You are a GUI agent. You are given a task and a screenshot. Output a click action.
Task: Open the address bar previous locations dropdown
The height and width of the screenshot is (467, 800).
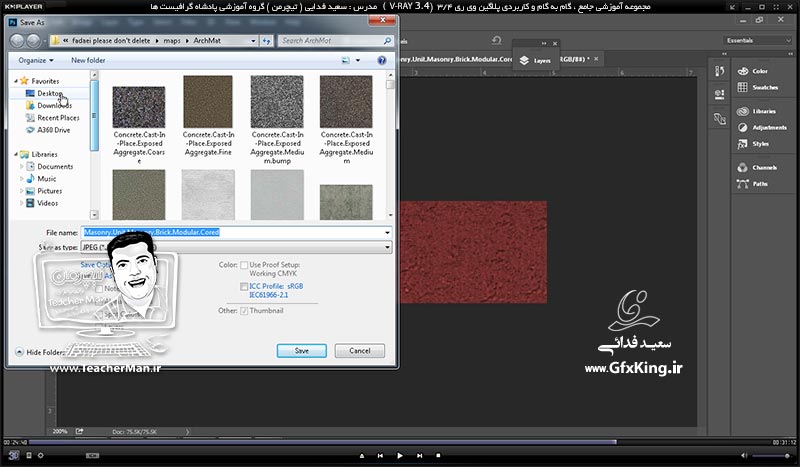[x=253, y=41]
